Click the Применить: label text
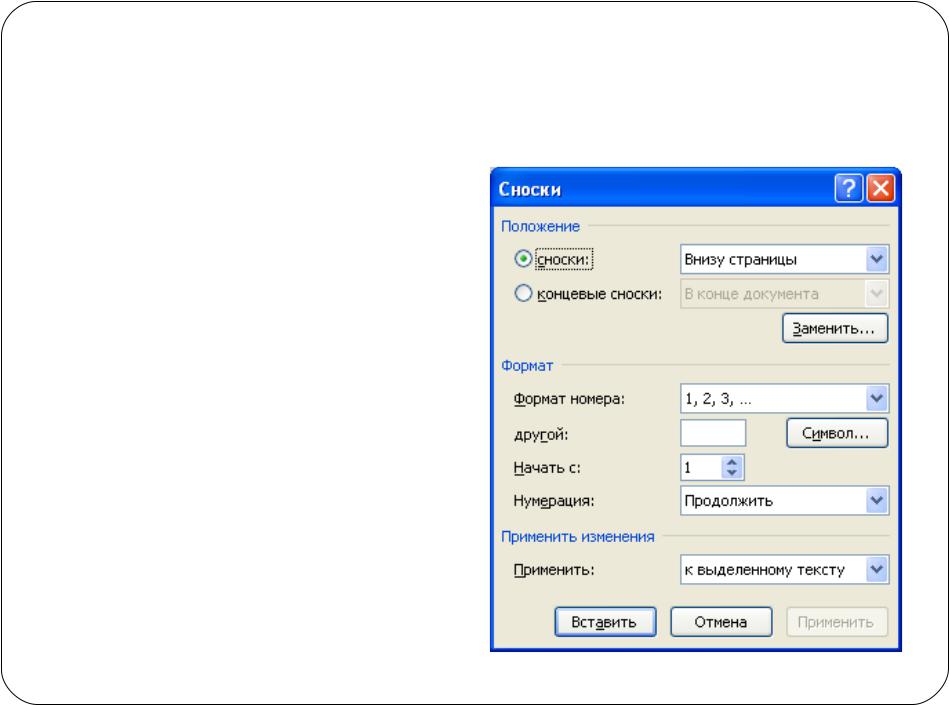 point(554,570)
